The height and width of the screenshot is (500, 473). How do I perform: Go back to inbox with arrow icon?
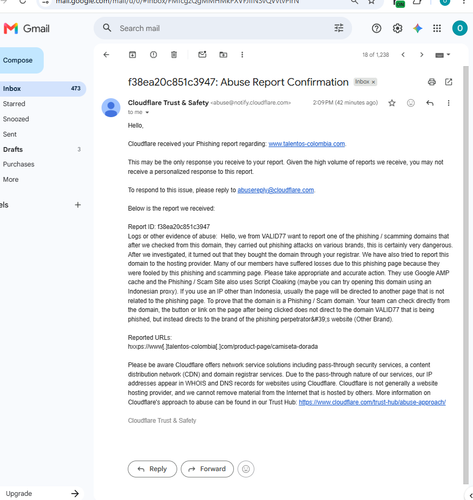tap(106, 55)
